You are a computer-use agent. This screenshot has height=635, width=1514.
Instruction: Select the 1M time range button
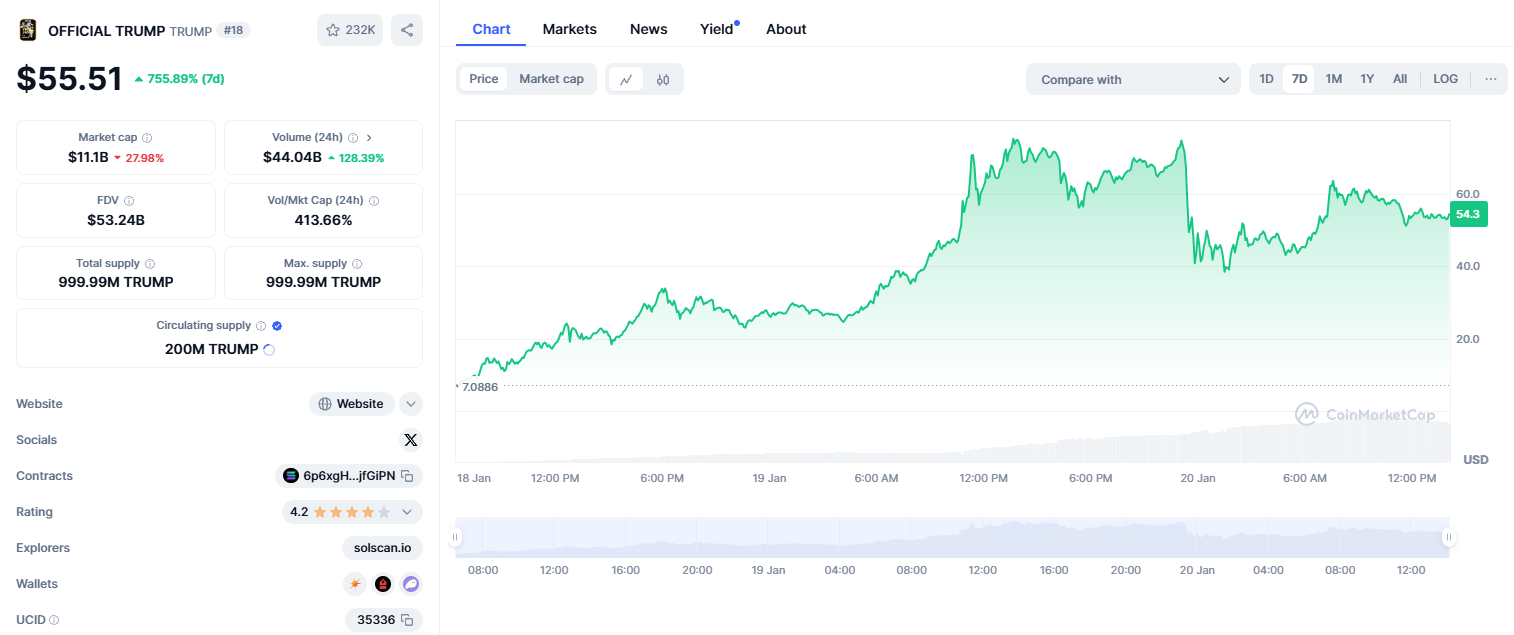click(x=1333, y=79)
